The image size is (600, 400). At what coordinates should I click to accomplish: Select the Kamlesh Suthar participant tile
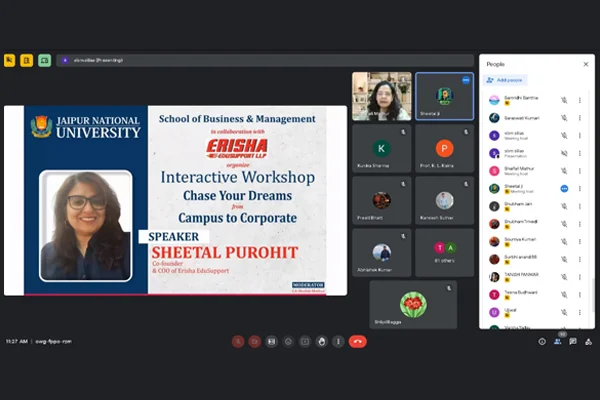click(x=445, y=200)
